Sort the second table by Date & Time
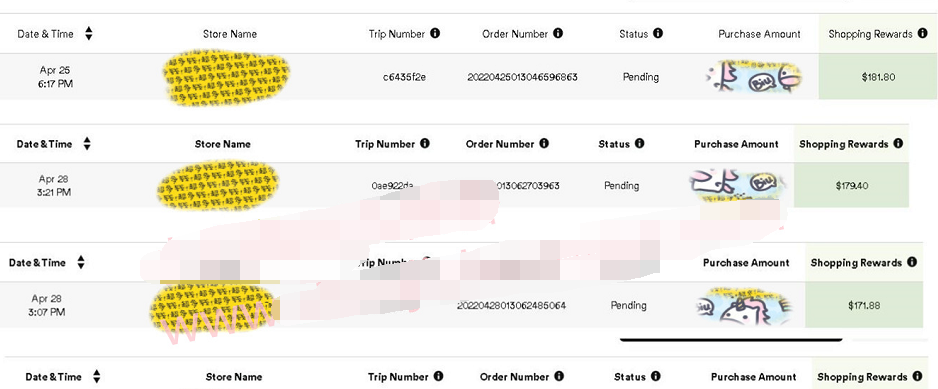Screen dimensions: 938x389 (x=87, y=144)
